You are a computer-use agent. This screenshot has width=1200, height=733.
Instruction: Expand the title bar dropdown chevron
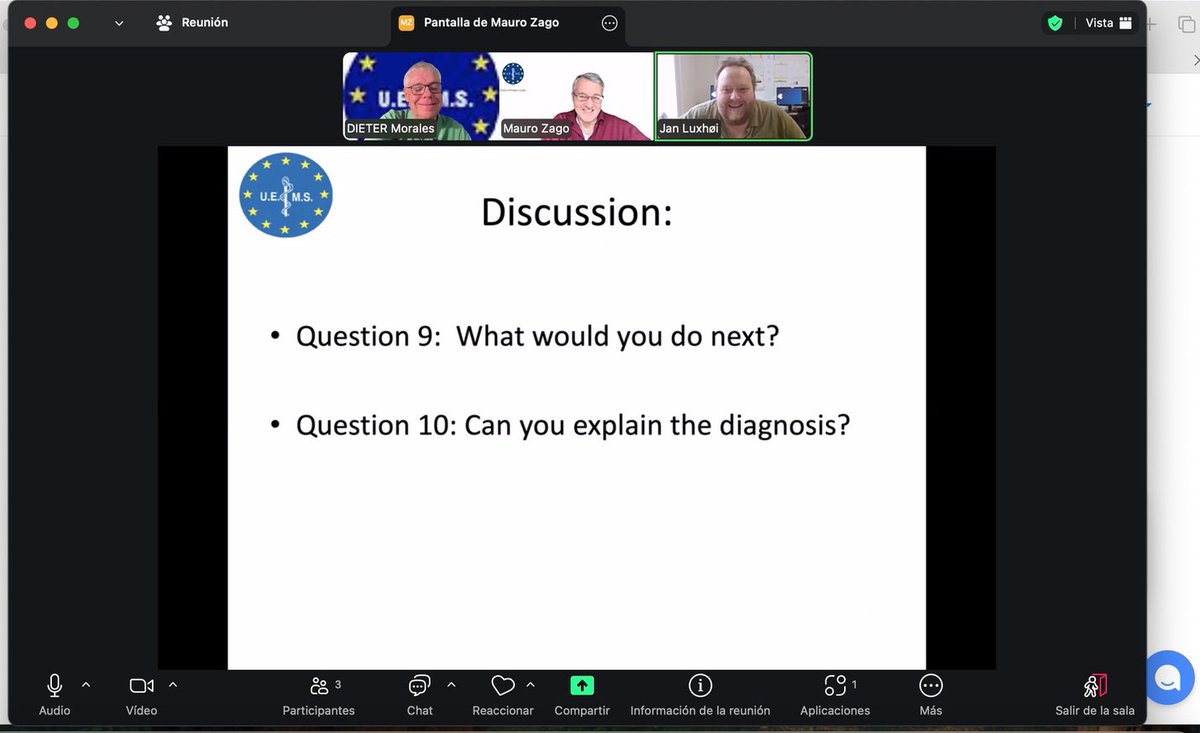pos(119,23)
